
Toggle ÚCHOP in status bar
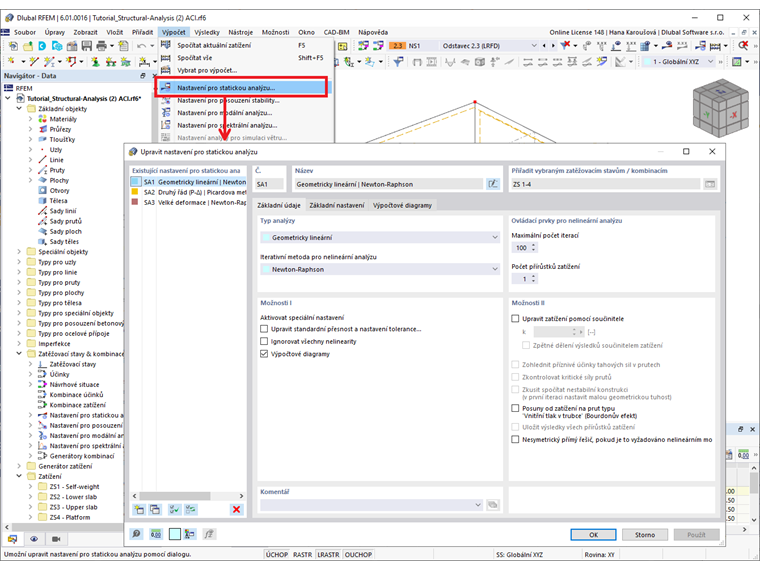pos(277,554)
